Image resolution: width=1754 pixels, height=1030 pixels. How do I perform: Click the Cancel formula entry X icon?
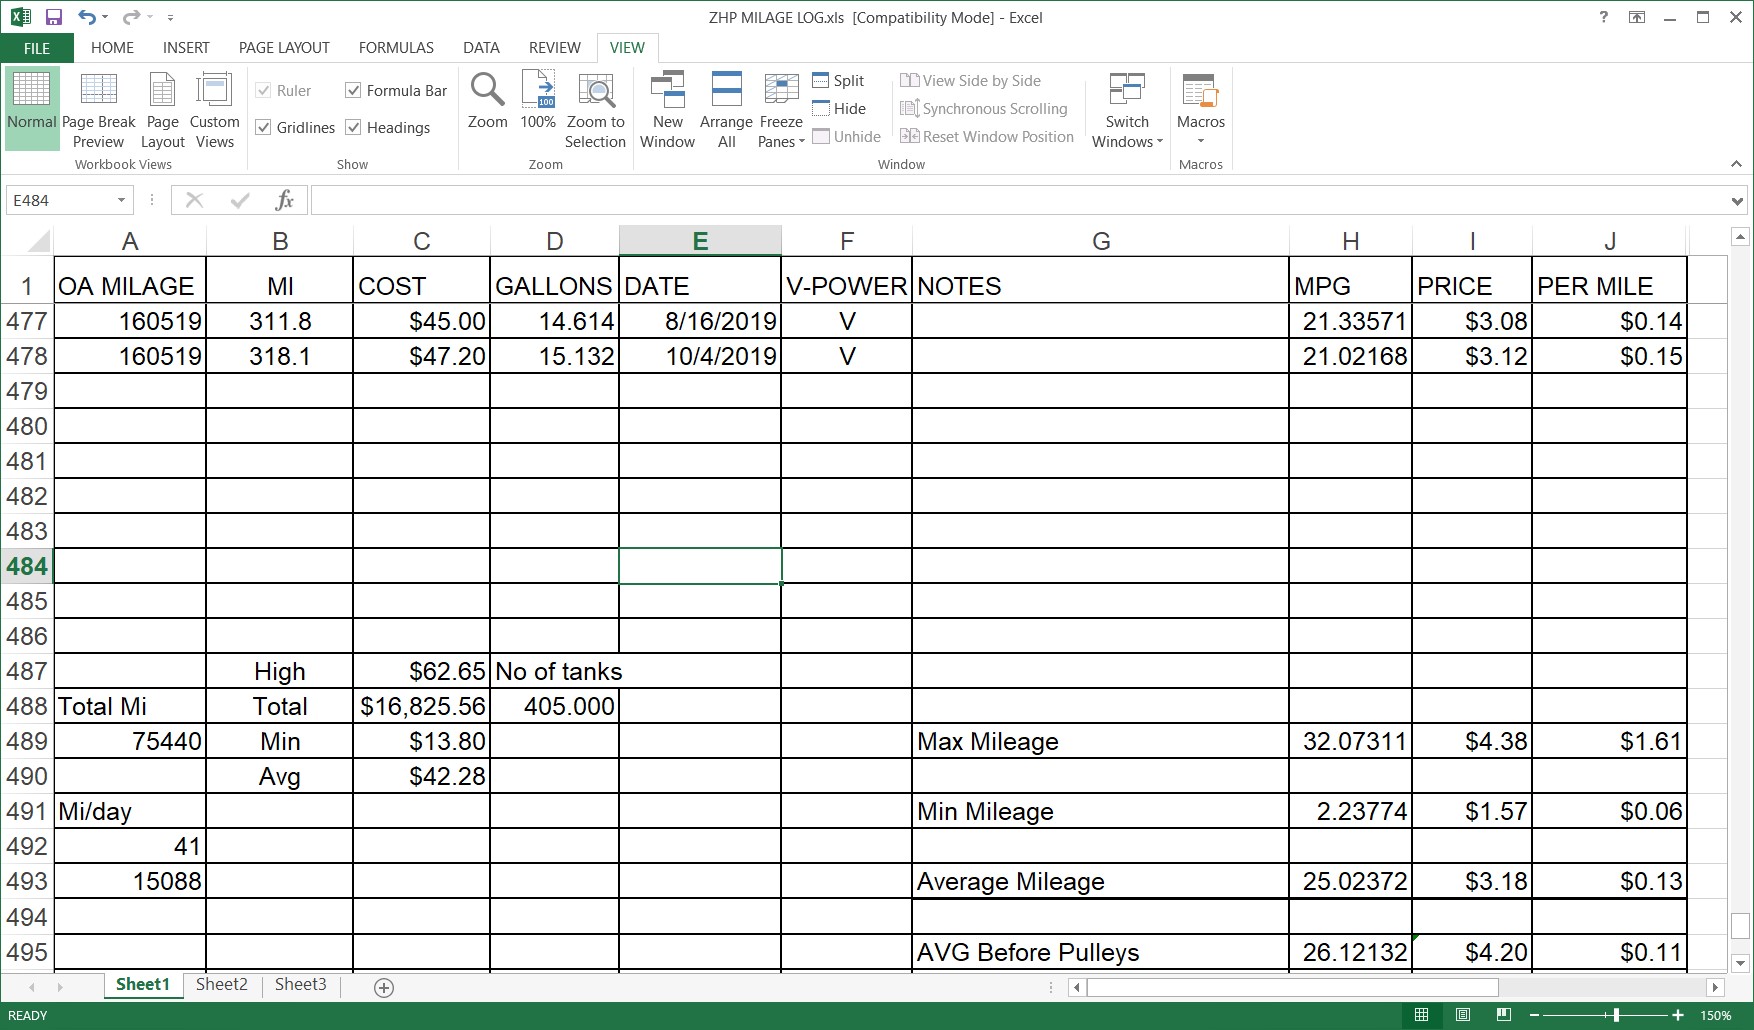pos(194,200)
